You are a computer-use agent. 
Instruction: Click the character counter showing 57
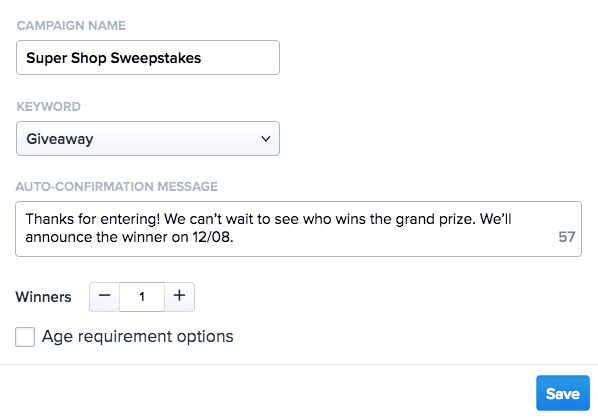[x=566, y=237]
